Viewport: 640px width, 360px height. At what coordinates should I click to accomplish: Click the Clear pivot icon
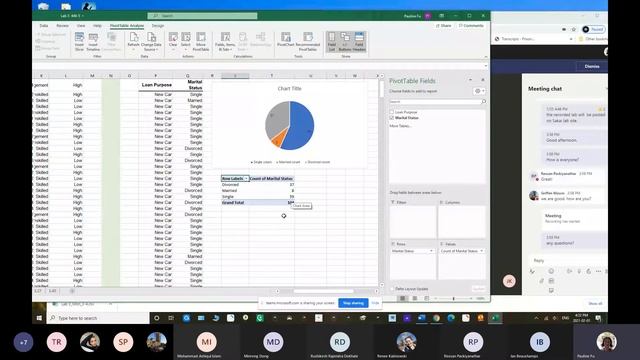click(x=173, y=40)
